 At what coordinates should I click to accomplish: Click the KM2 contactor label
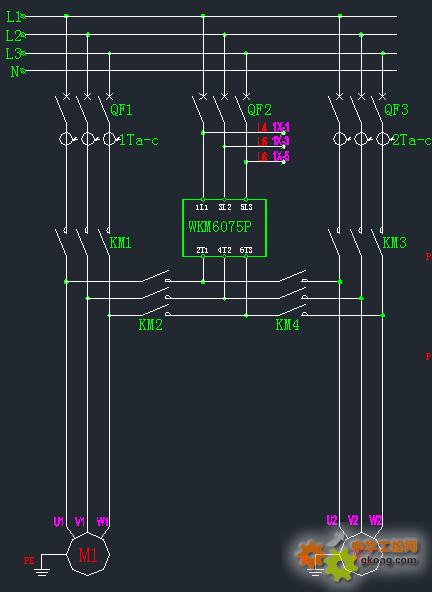pyautogui.click(x=151, y=325)
